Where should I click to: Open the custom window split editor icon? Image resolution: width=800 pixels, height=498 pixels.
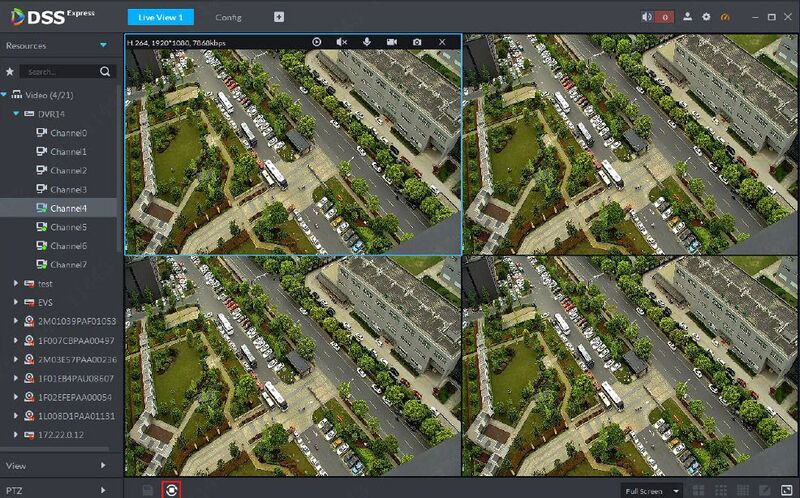tap(764, 490)
